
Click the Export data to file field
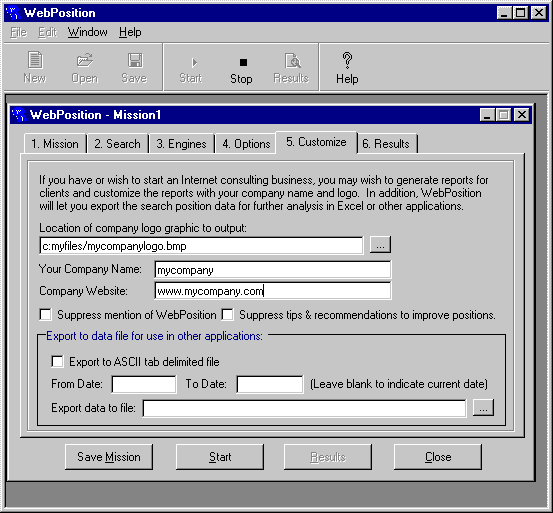click(x=304, y=408)
